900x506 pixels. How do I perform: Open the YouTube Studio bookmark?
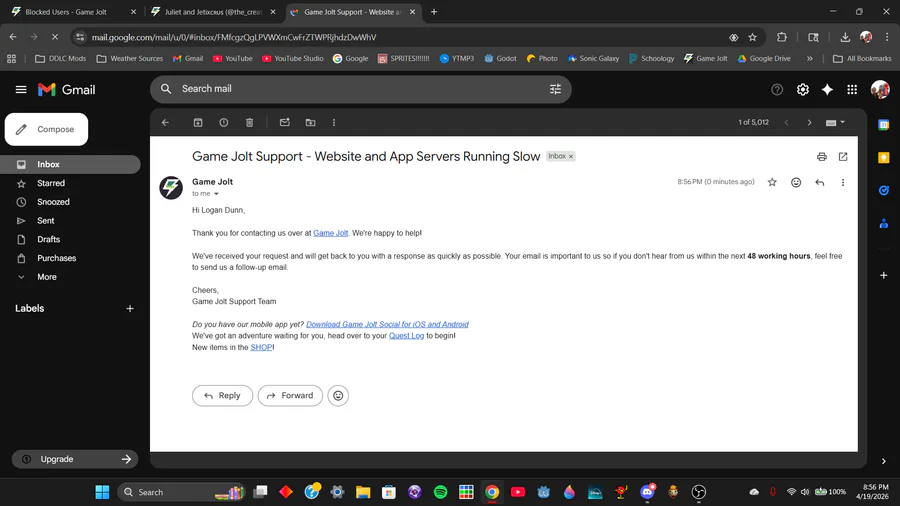tap(292, 59)
